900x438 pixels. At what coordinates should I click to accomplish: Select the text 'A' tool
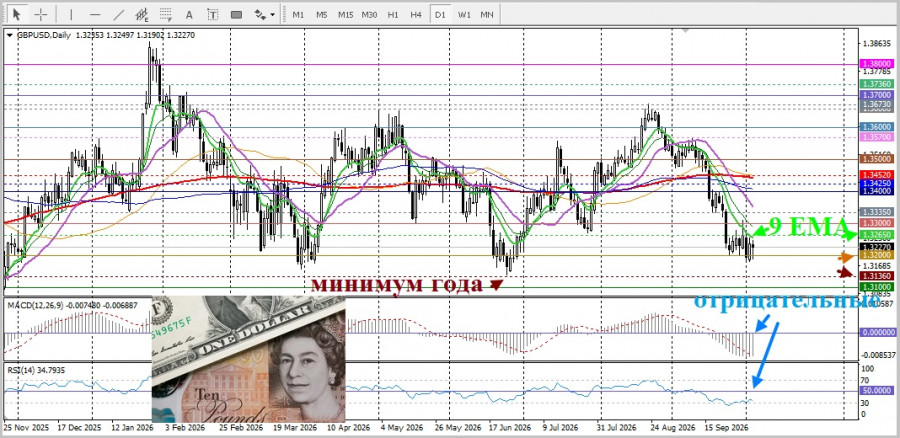(189, 14)
